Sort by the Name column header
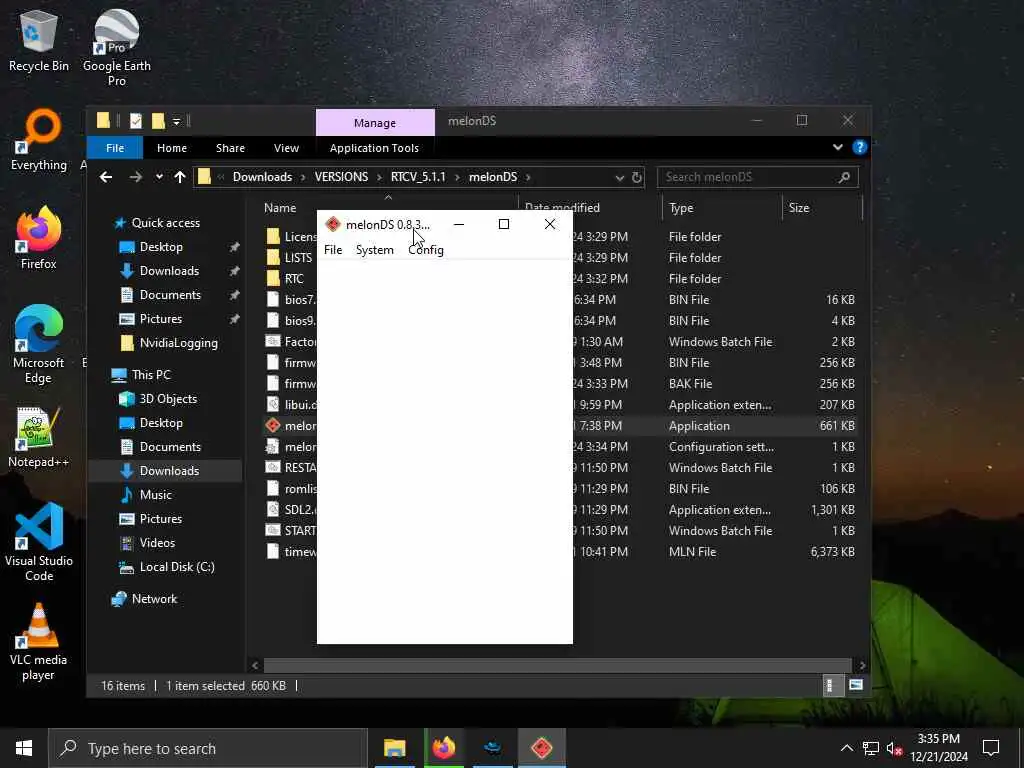 (280, 208)
